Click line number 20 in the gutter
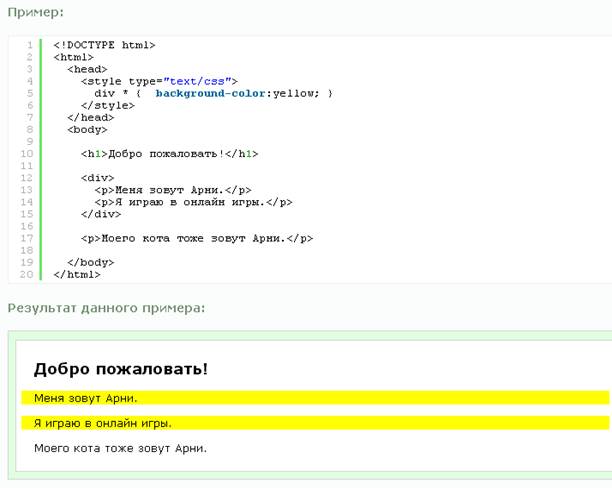Screen dimensions: 612x488 point(27,274)
